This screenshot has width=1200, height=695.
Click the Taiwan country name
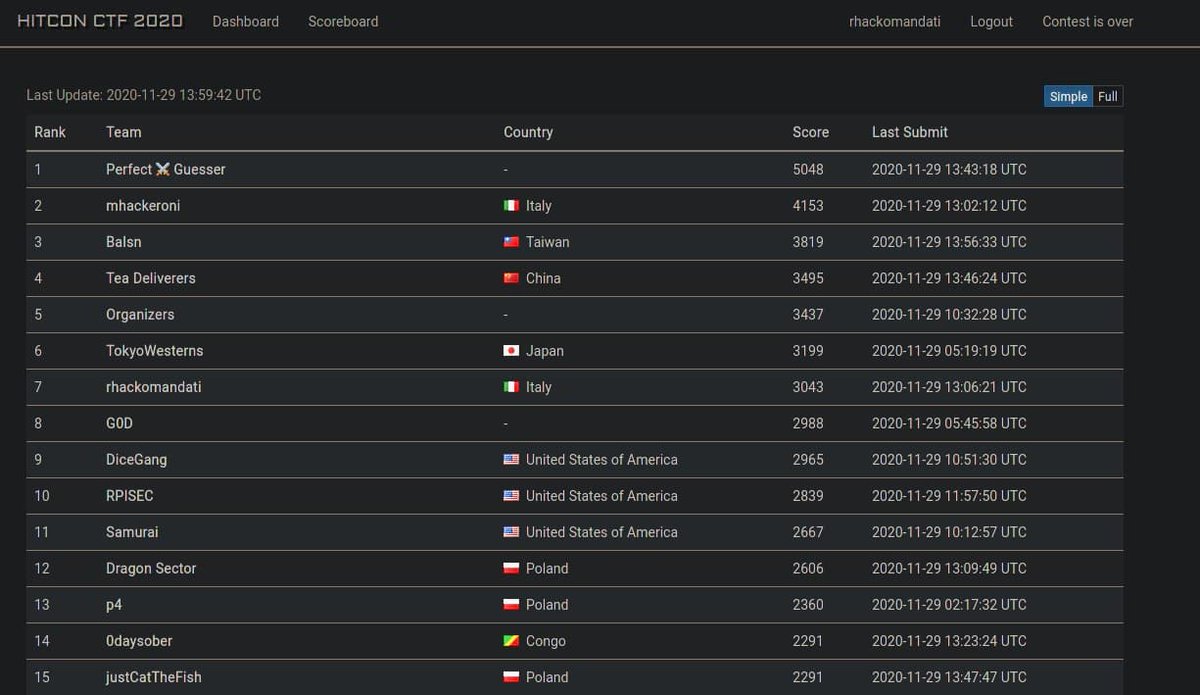pyautogui.click(x=548, y=242)
